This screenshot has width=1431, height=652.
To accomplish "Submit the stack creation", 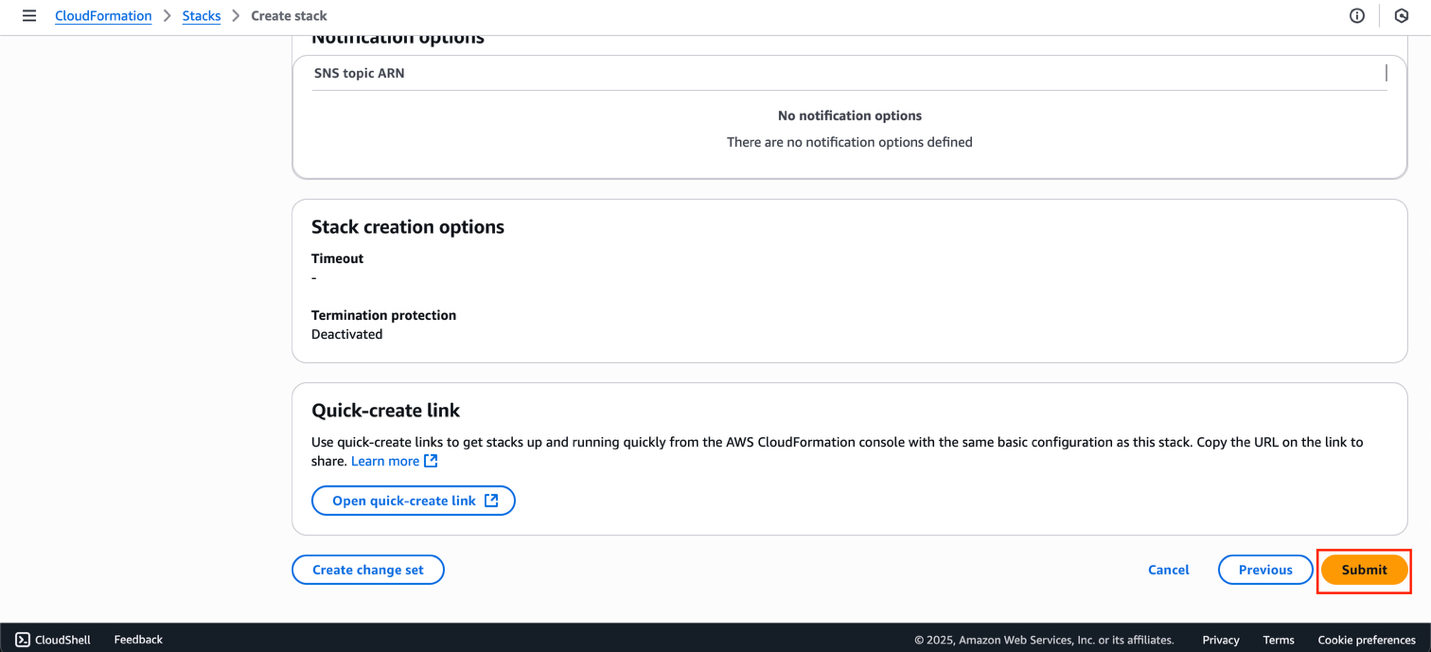I will 1364,570.
